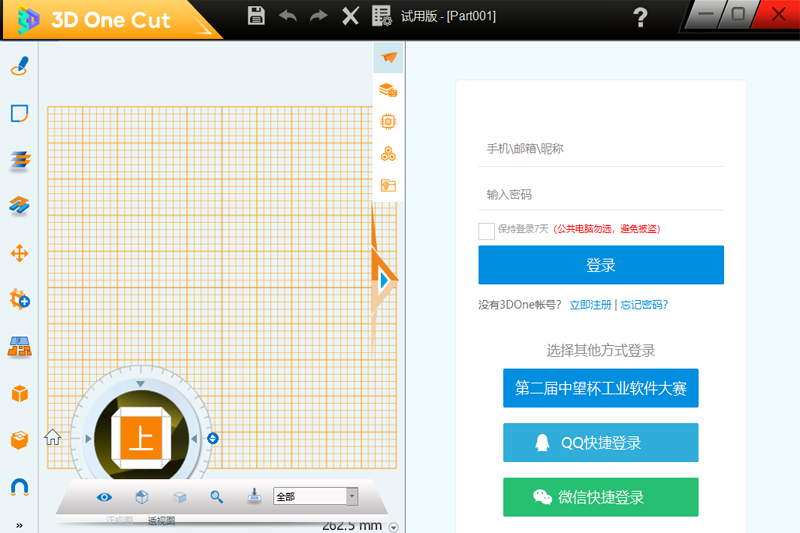Click the home view icon near view cube
This screenshot has height=533, width=800.
(x=53, y=437)
